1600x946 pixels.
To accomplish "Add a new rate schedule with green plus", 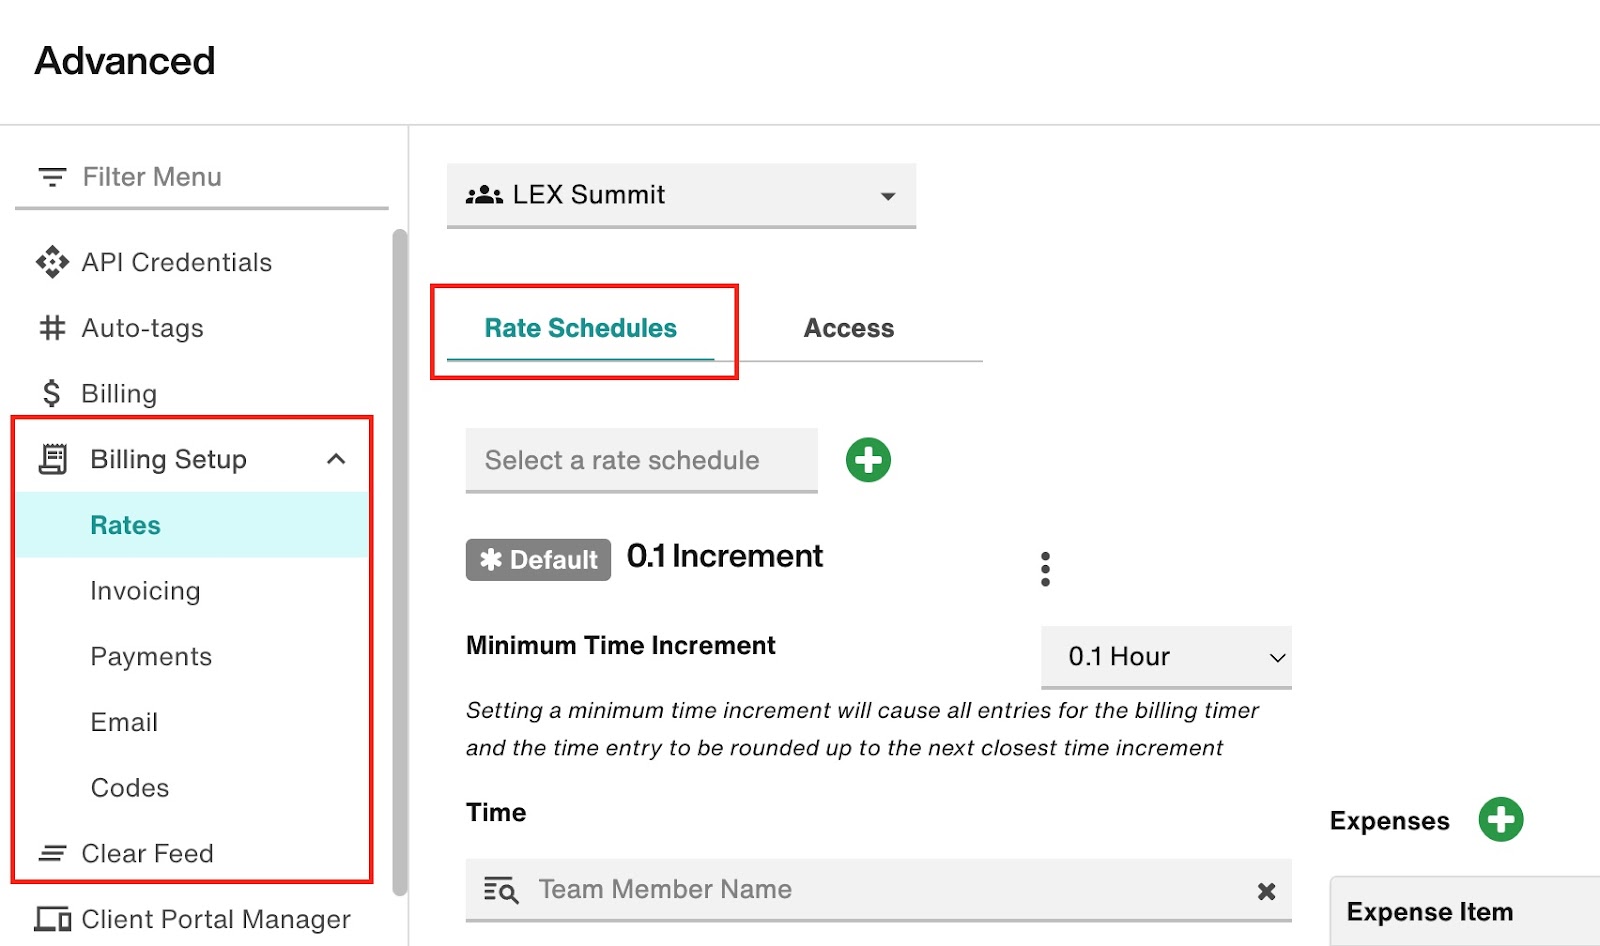I will [868, 460].
